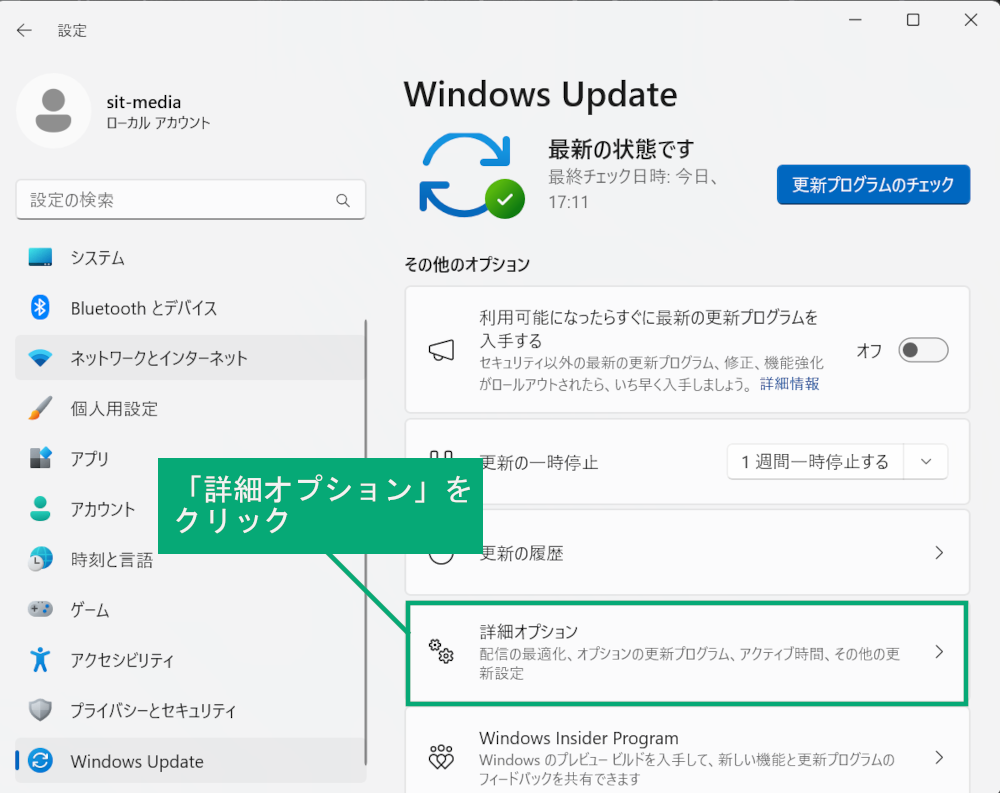The image size is (1000, 793).
Task: Maximize the settings window
Action: 913,20
